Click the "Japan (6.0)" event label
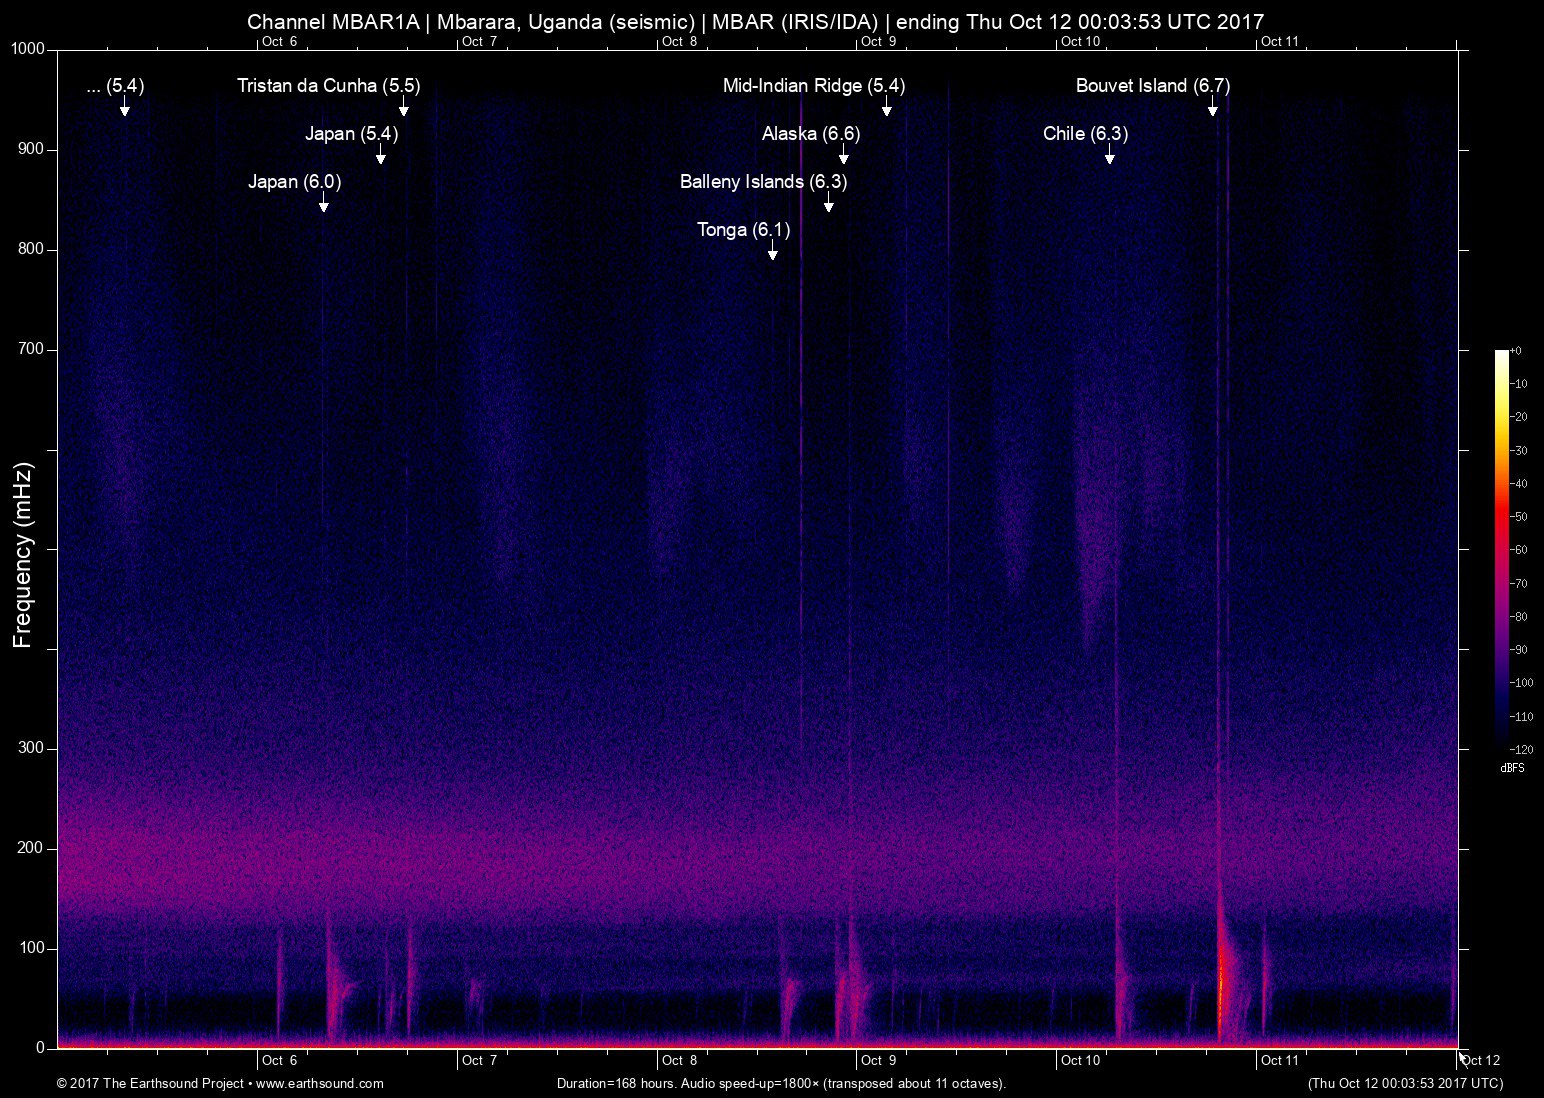The image size is (1544, 1098). click(x=295, y=182)
